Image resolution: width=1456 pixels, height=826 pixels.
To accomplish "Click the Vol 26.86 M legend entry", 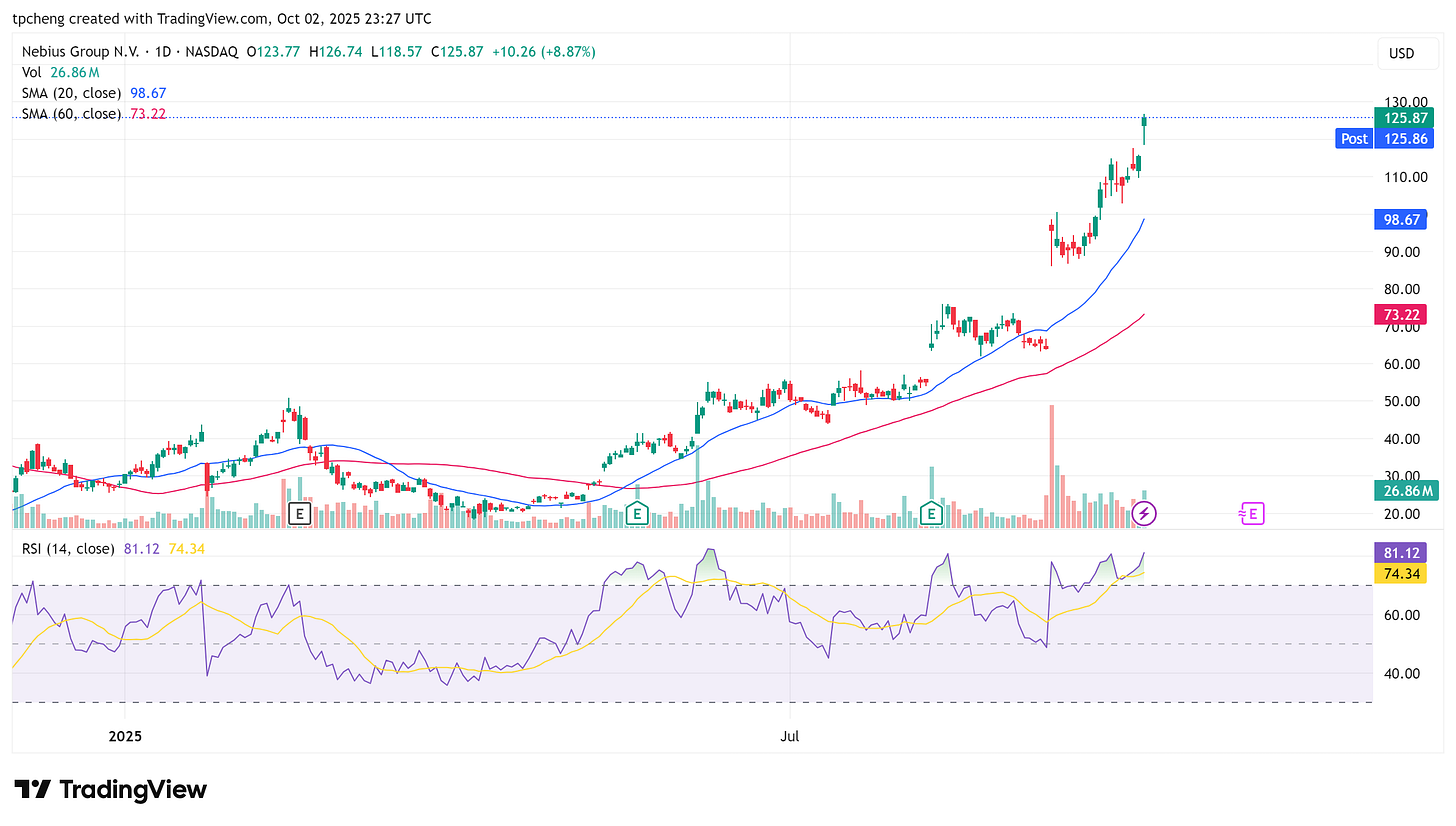I will click(61, 72).
